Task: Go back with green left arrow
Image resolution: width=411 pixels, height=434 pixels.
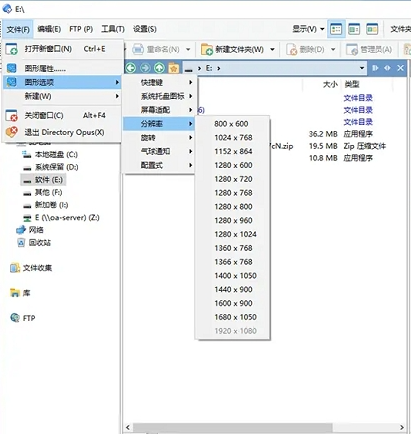Action: click(x=131, y=68)
